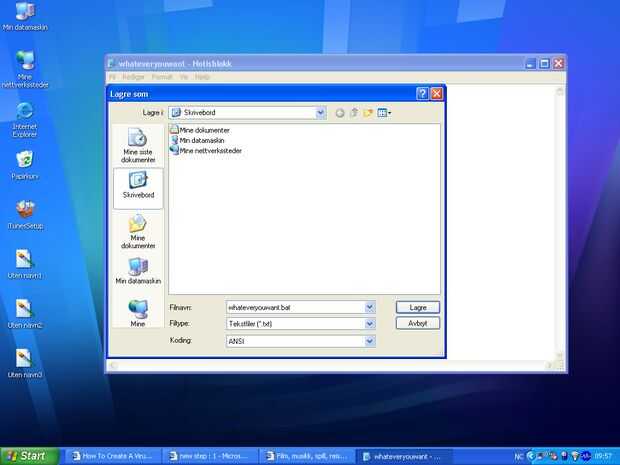Select Min datamaskin in places bar
620x465 pixels.
[138, 271]
